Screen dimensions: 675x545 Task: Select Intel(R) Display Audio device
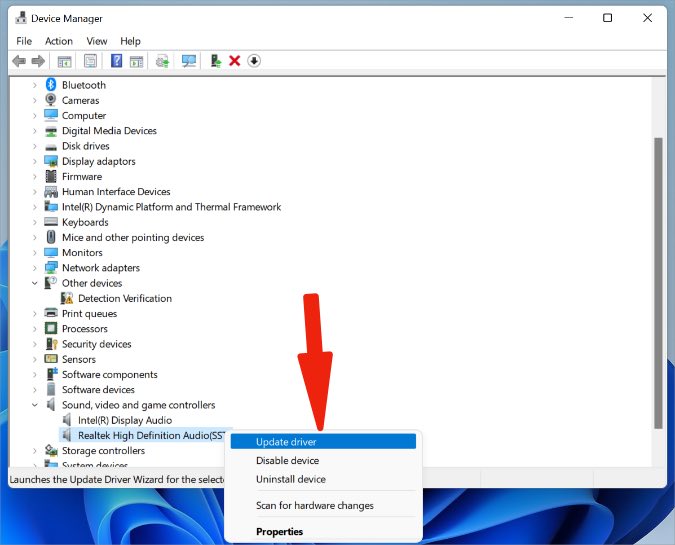[x=124, y=420]
